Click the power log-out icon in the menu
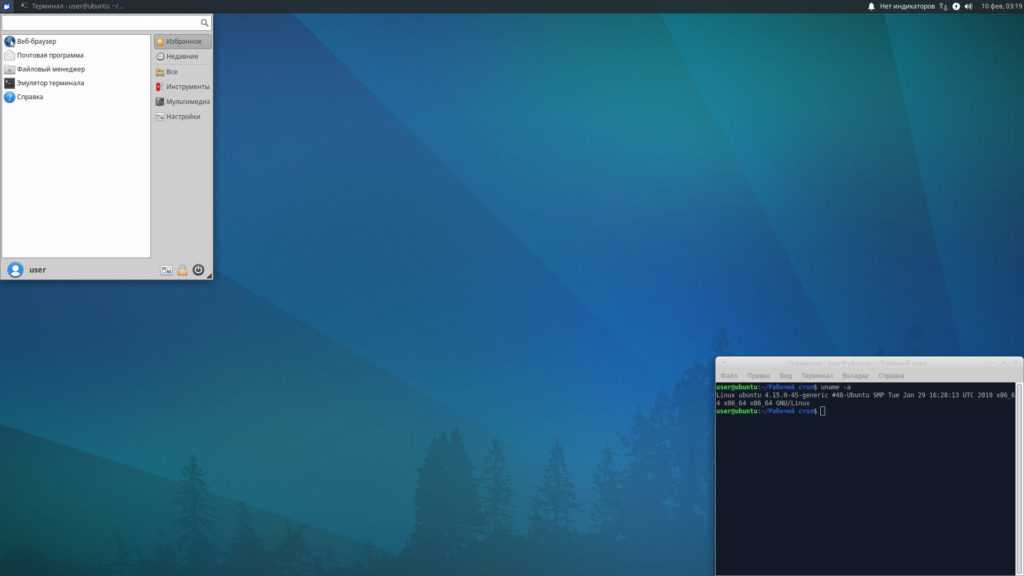1024x576 pixels. pyautogui.click(x=199, y=270)
